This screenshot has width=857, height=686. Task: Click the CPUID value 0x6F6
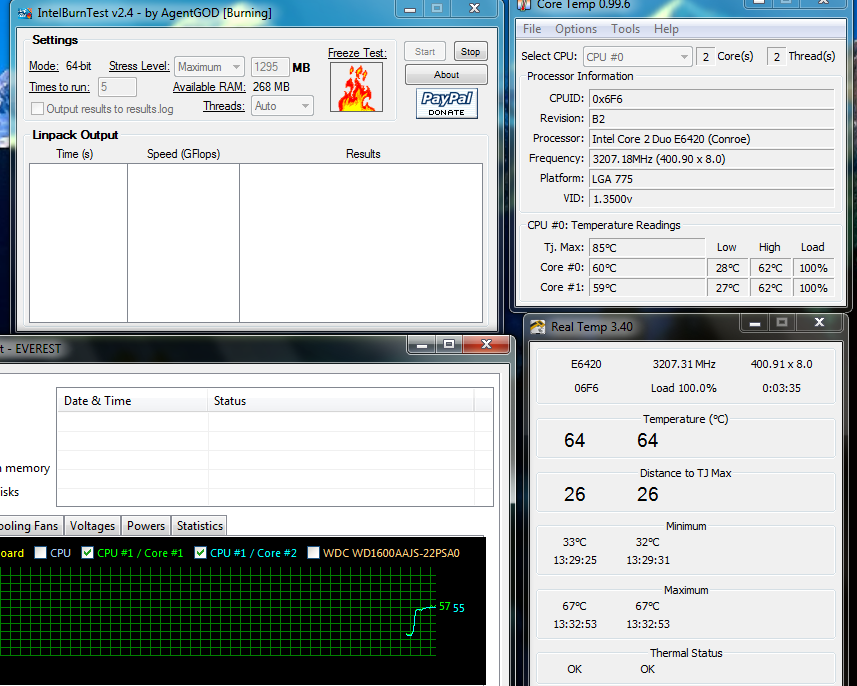pyautogui.click(x=712, y=99)
